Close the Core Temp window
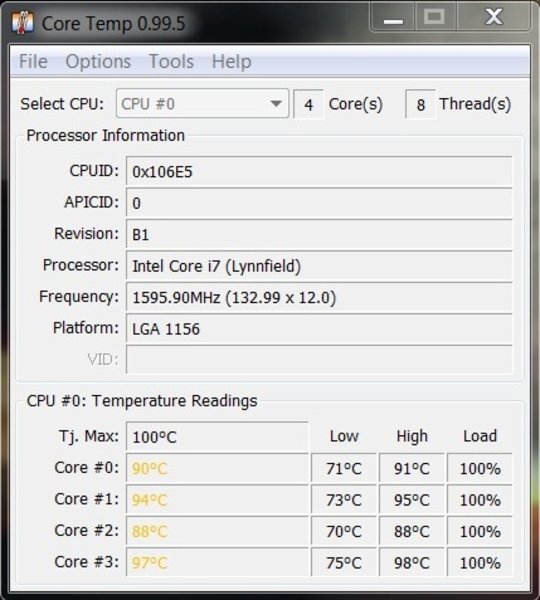Screen dimensions: 540x600 click(494, 17)
